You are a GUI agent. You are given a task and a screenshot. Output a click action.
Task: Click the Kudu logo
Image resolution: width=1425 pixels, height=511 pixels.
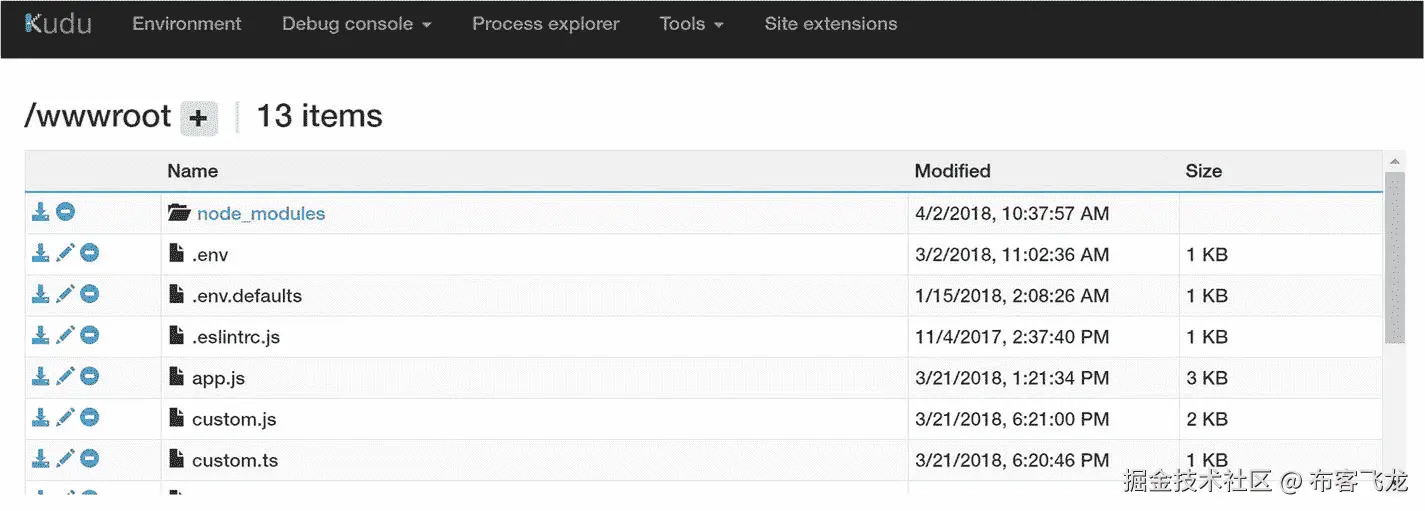(58, 23)
